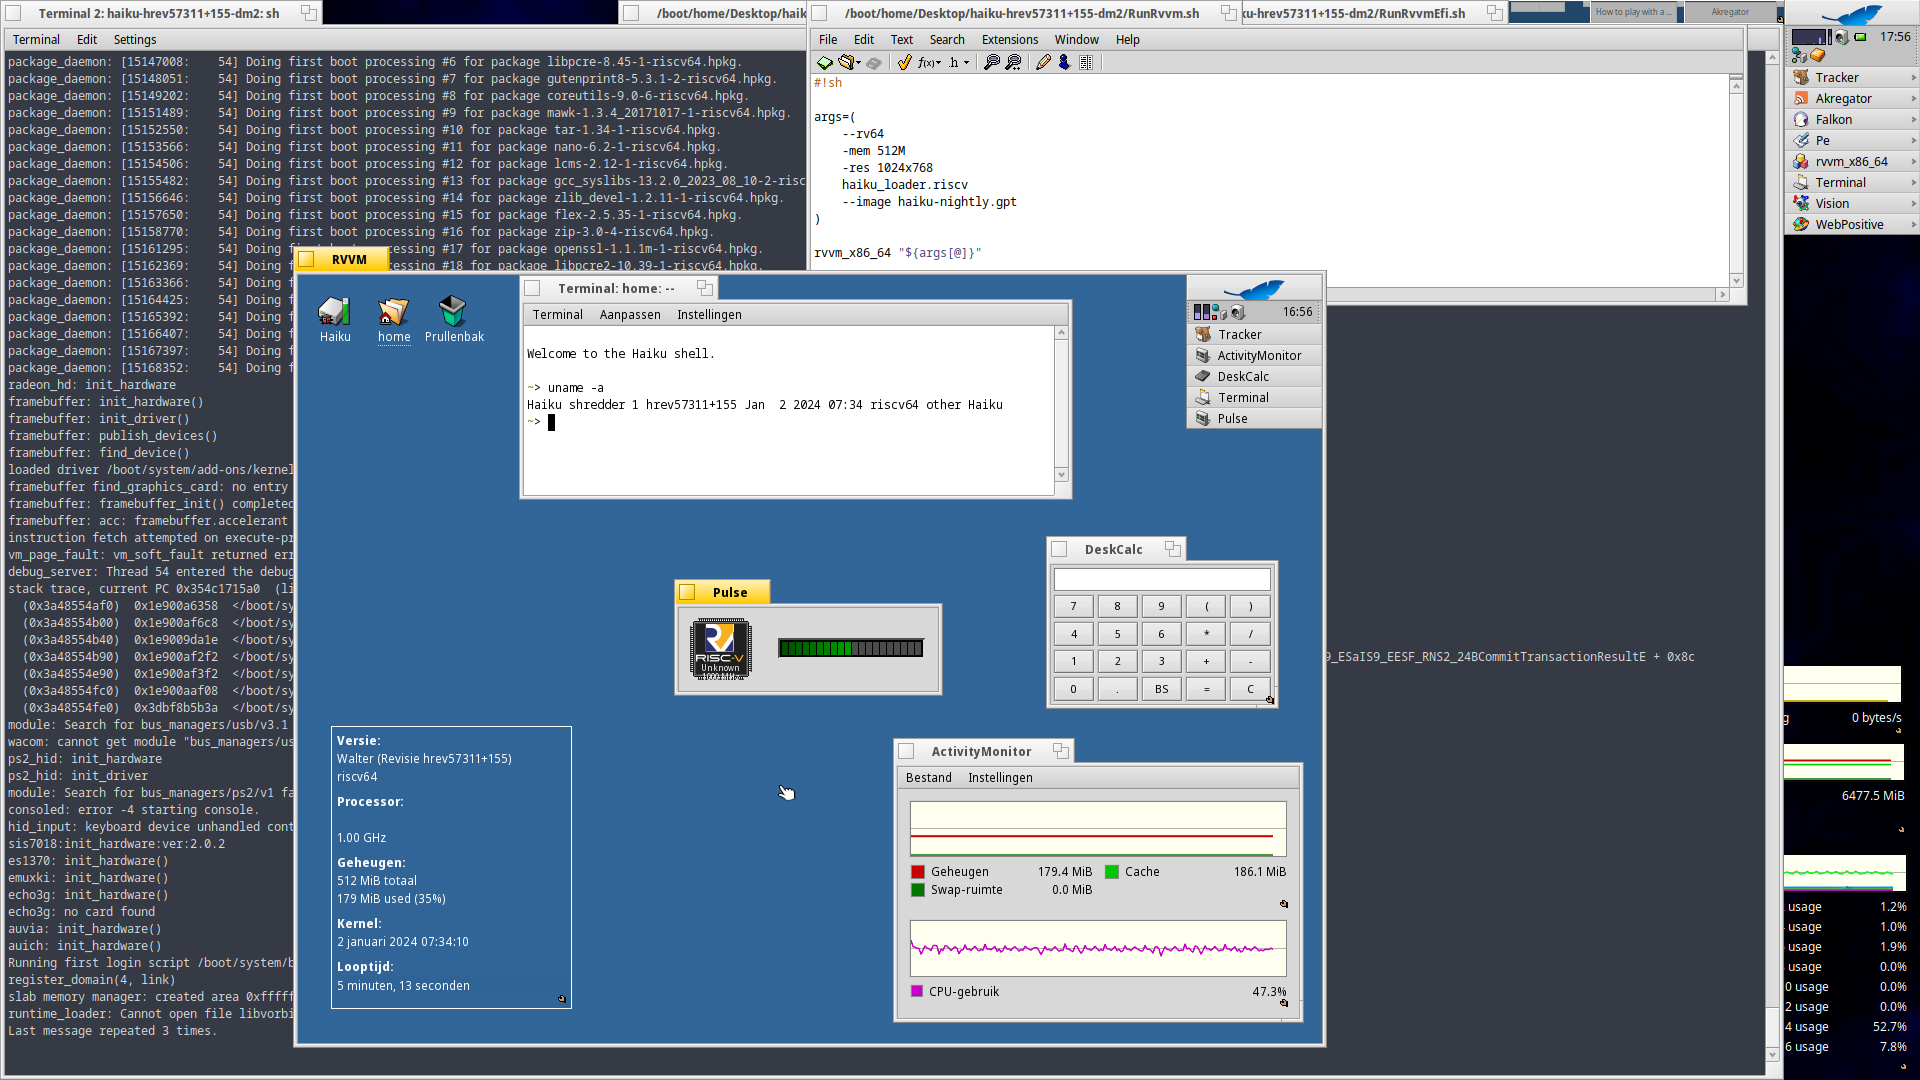Click host battery status tray icon
The height and width of the screenshot is (1080, 1920).
pyautogui.click(x=1860, y=37)
